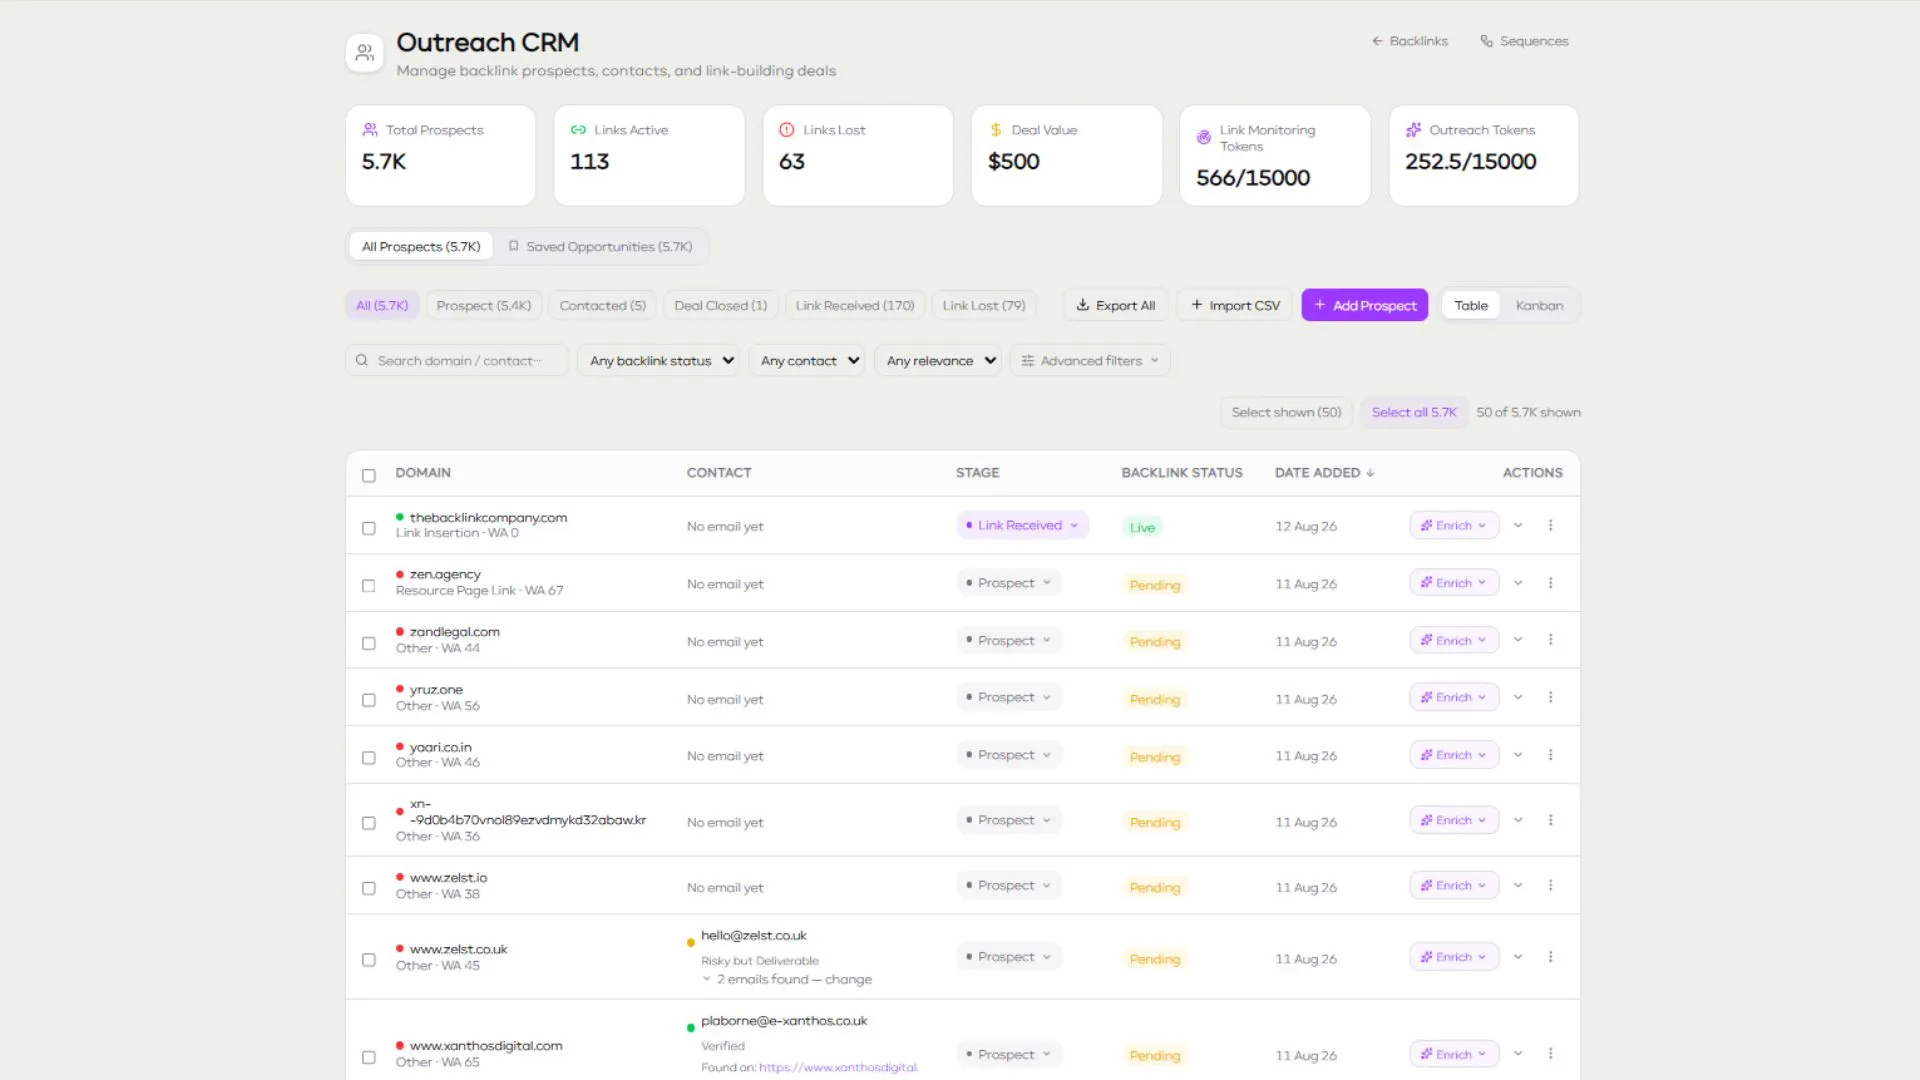
Task: Open three-dot menu for zen.agency row
Action: click(1551, 583)
